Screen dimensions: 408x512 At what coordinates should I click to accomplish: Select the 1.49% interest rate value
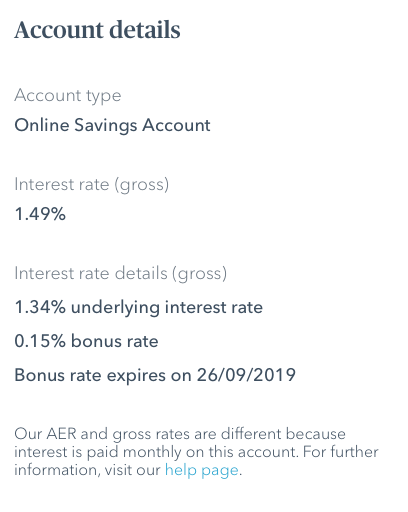[40, 214]
